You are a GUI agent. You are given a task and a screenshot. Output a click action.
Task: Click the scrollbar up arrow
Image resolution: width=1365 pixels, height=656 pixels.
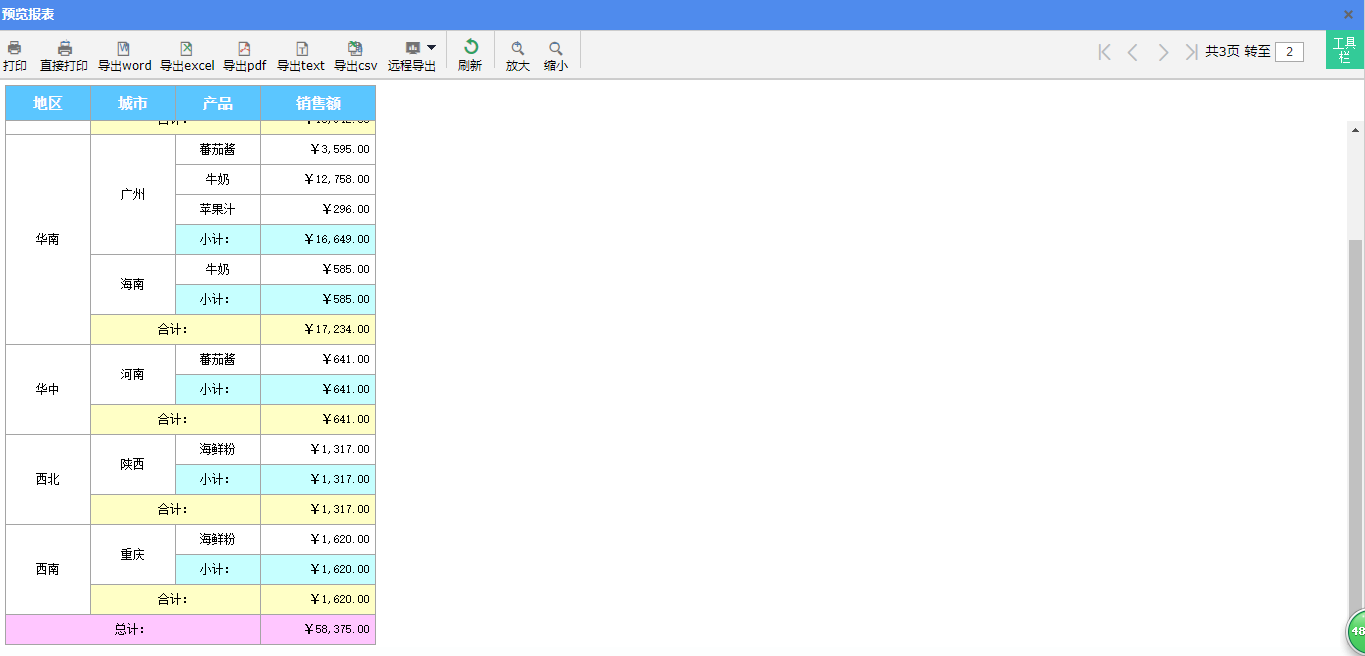(1356, 130)
